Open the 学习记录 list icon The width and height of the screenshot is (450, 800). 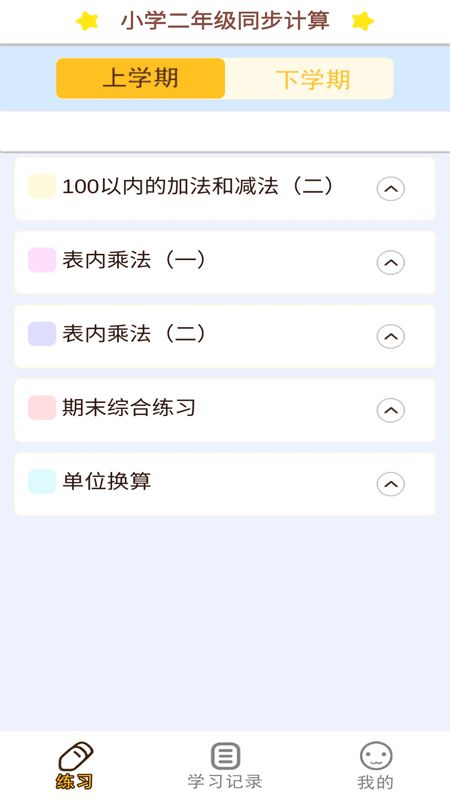[x=225, y=756]
